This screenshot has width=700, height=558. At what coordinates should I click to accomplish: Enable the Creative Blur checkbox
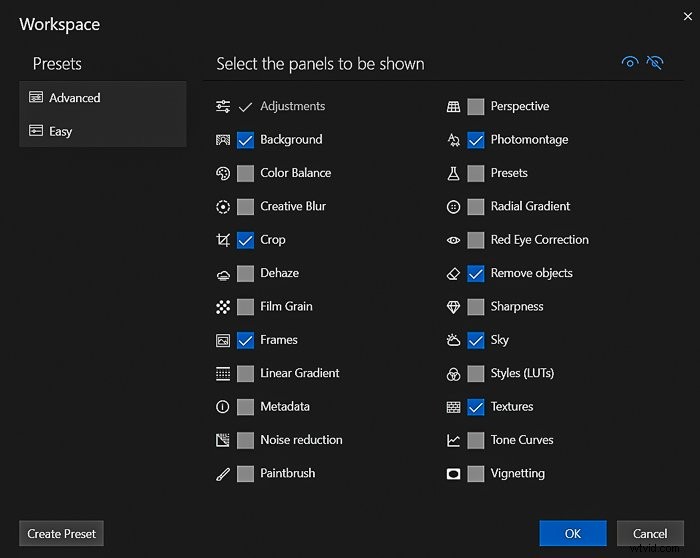pyautogui.click(x=245, y=207)
